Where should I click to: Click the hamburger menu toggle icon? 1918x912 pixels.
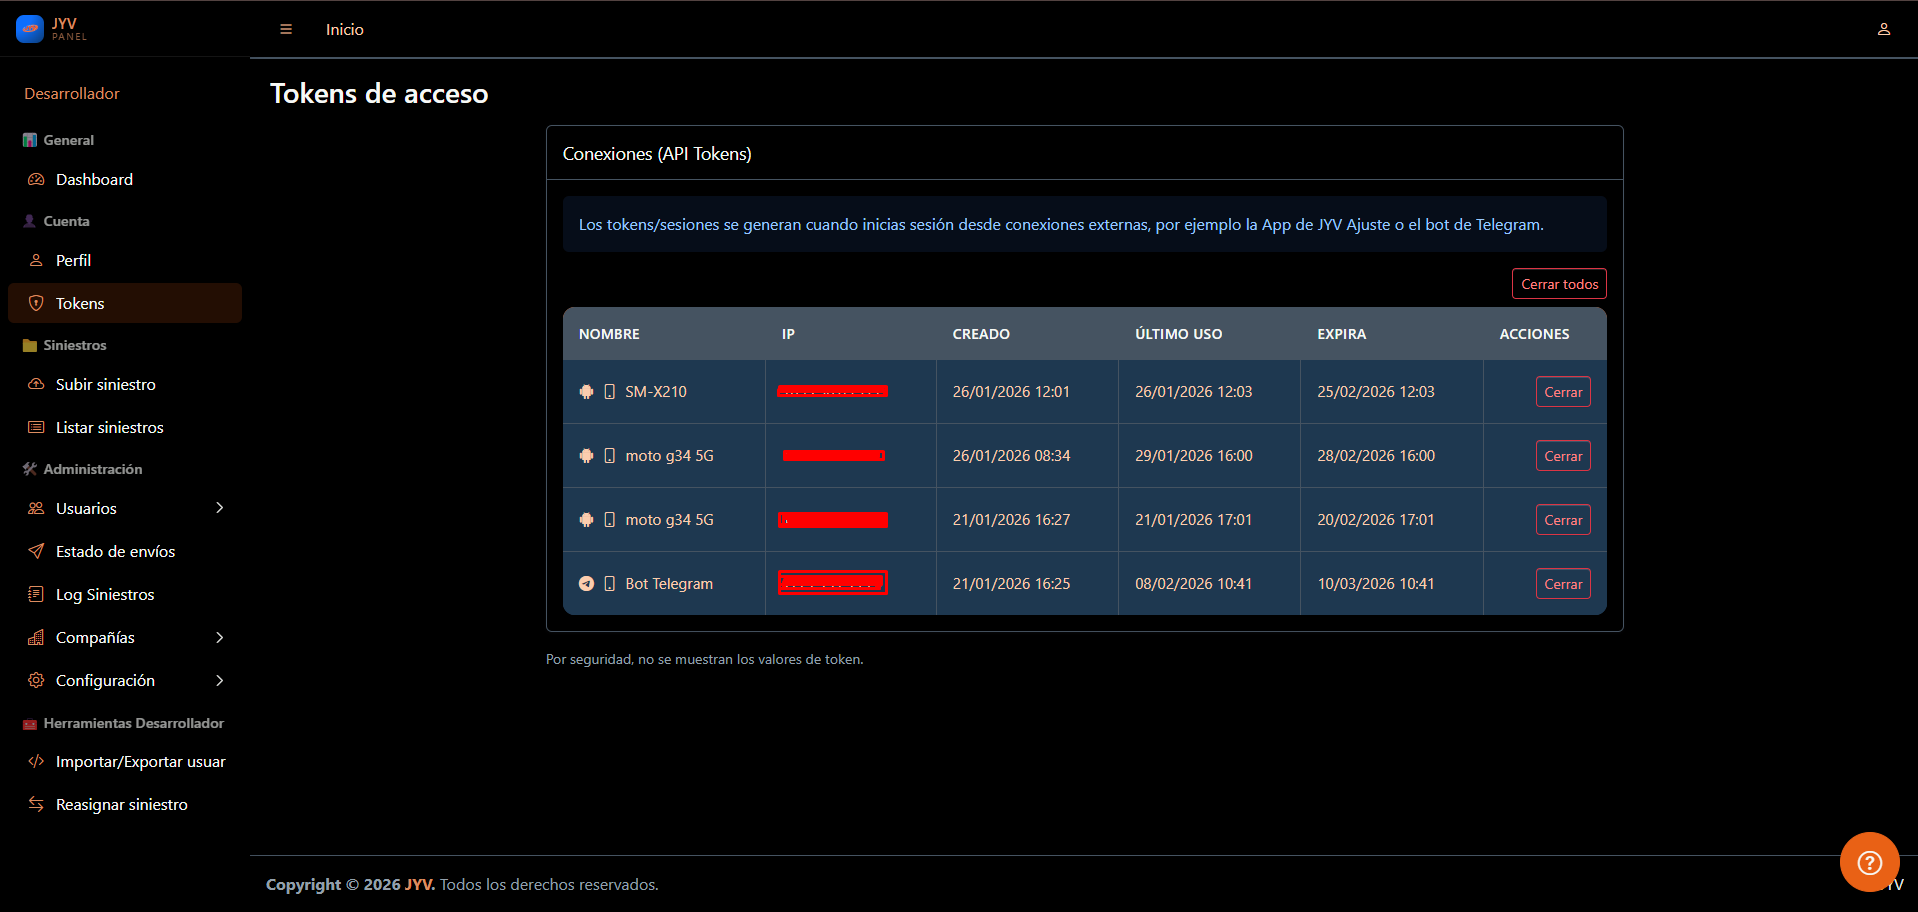pos(286,30)
